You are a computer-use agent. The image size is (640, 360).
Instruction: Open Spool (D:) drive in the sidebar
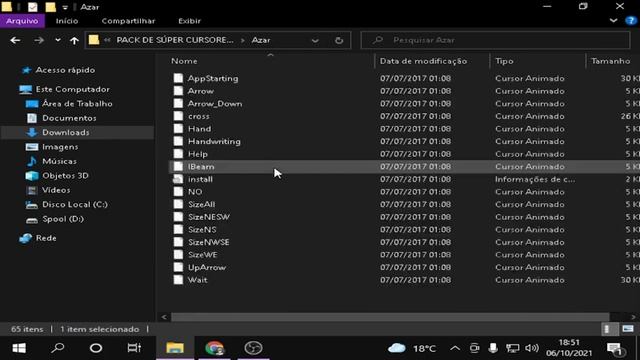click(x=63, y=219)
